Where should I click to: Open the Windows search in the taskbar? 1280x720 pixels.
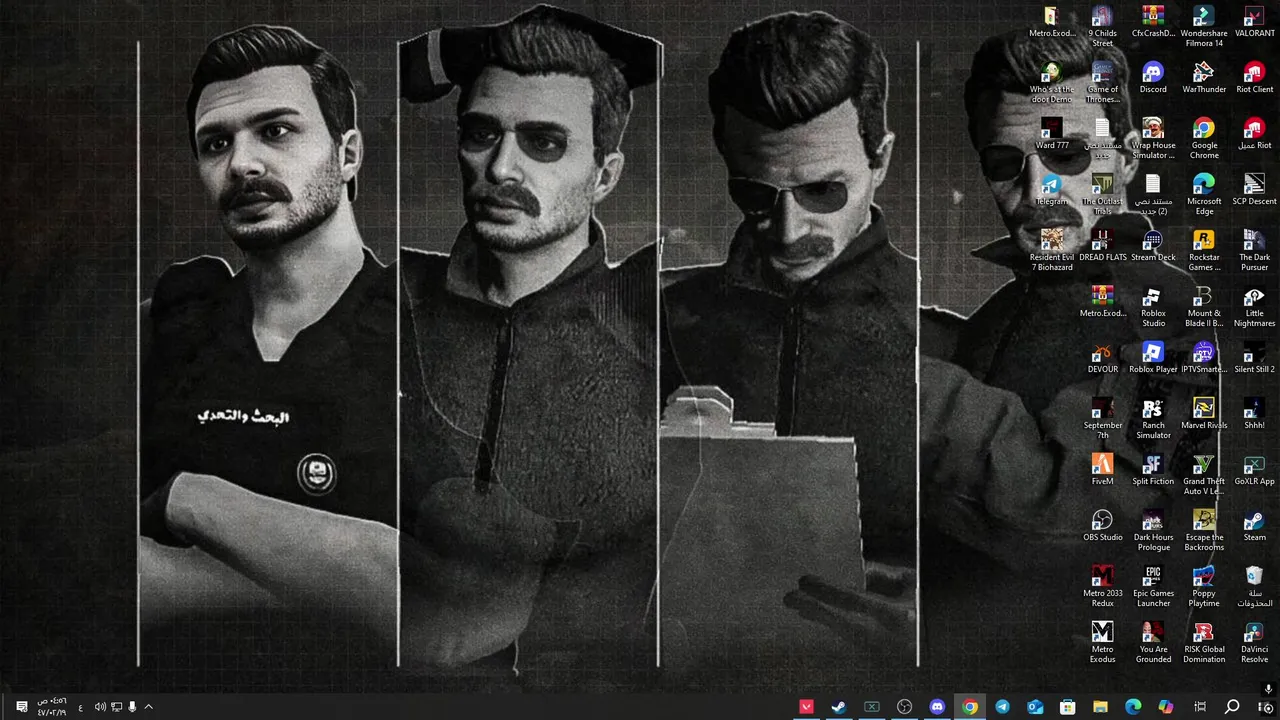pyautogui.click(x=1232, y=707)
